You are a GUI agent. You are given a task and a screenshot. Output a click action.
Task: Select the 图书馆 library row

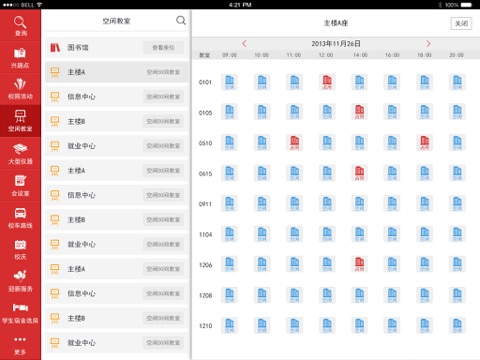tap(116, 47)
